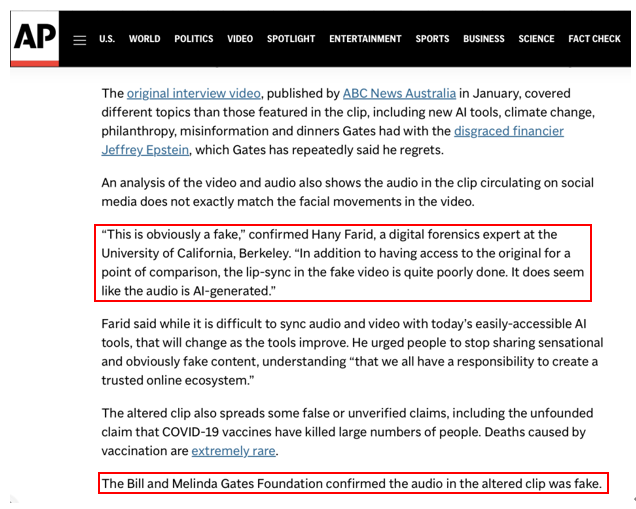Navigate to Spotlight
Viewport: 636px width, 509px height.
pyautogui.click(x=291, y=39)
